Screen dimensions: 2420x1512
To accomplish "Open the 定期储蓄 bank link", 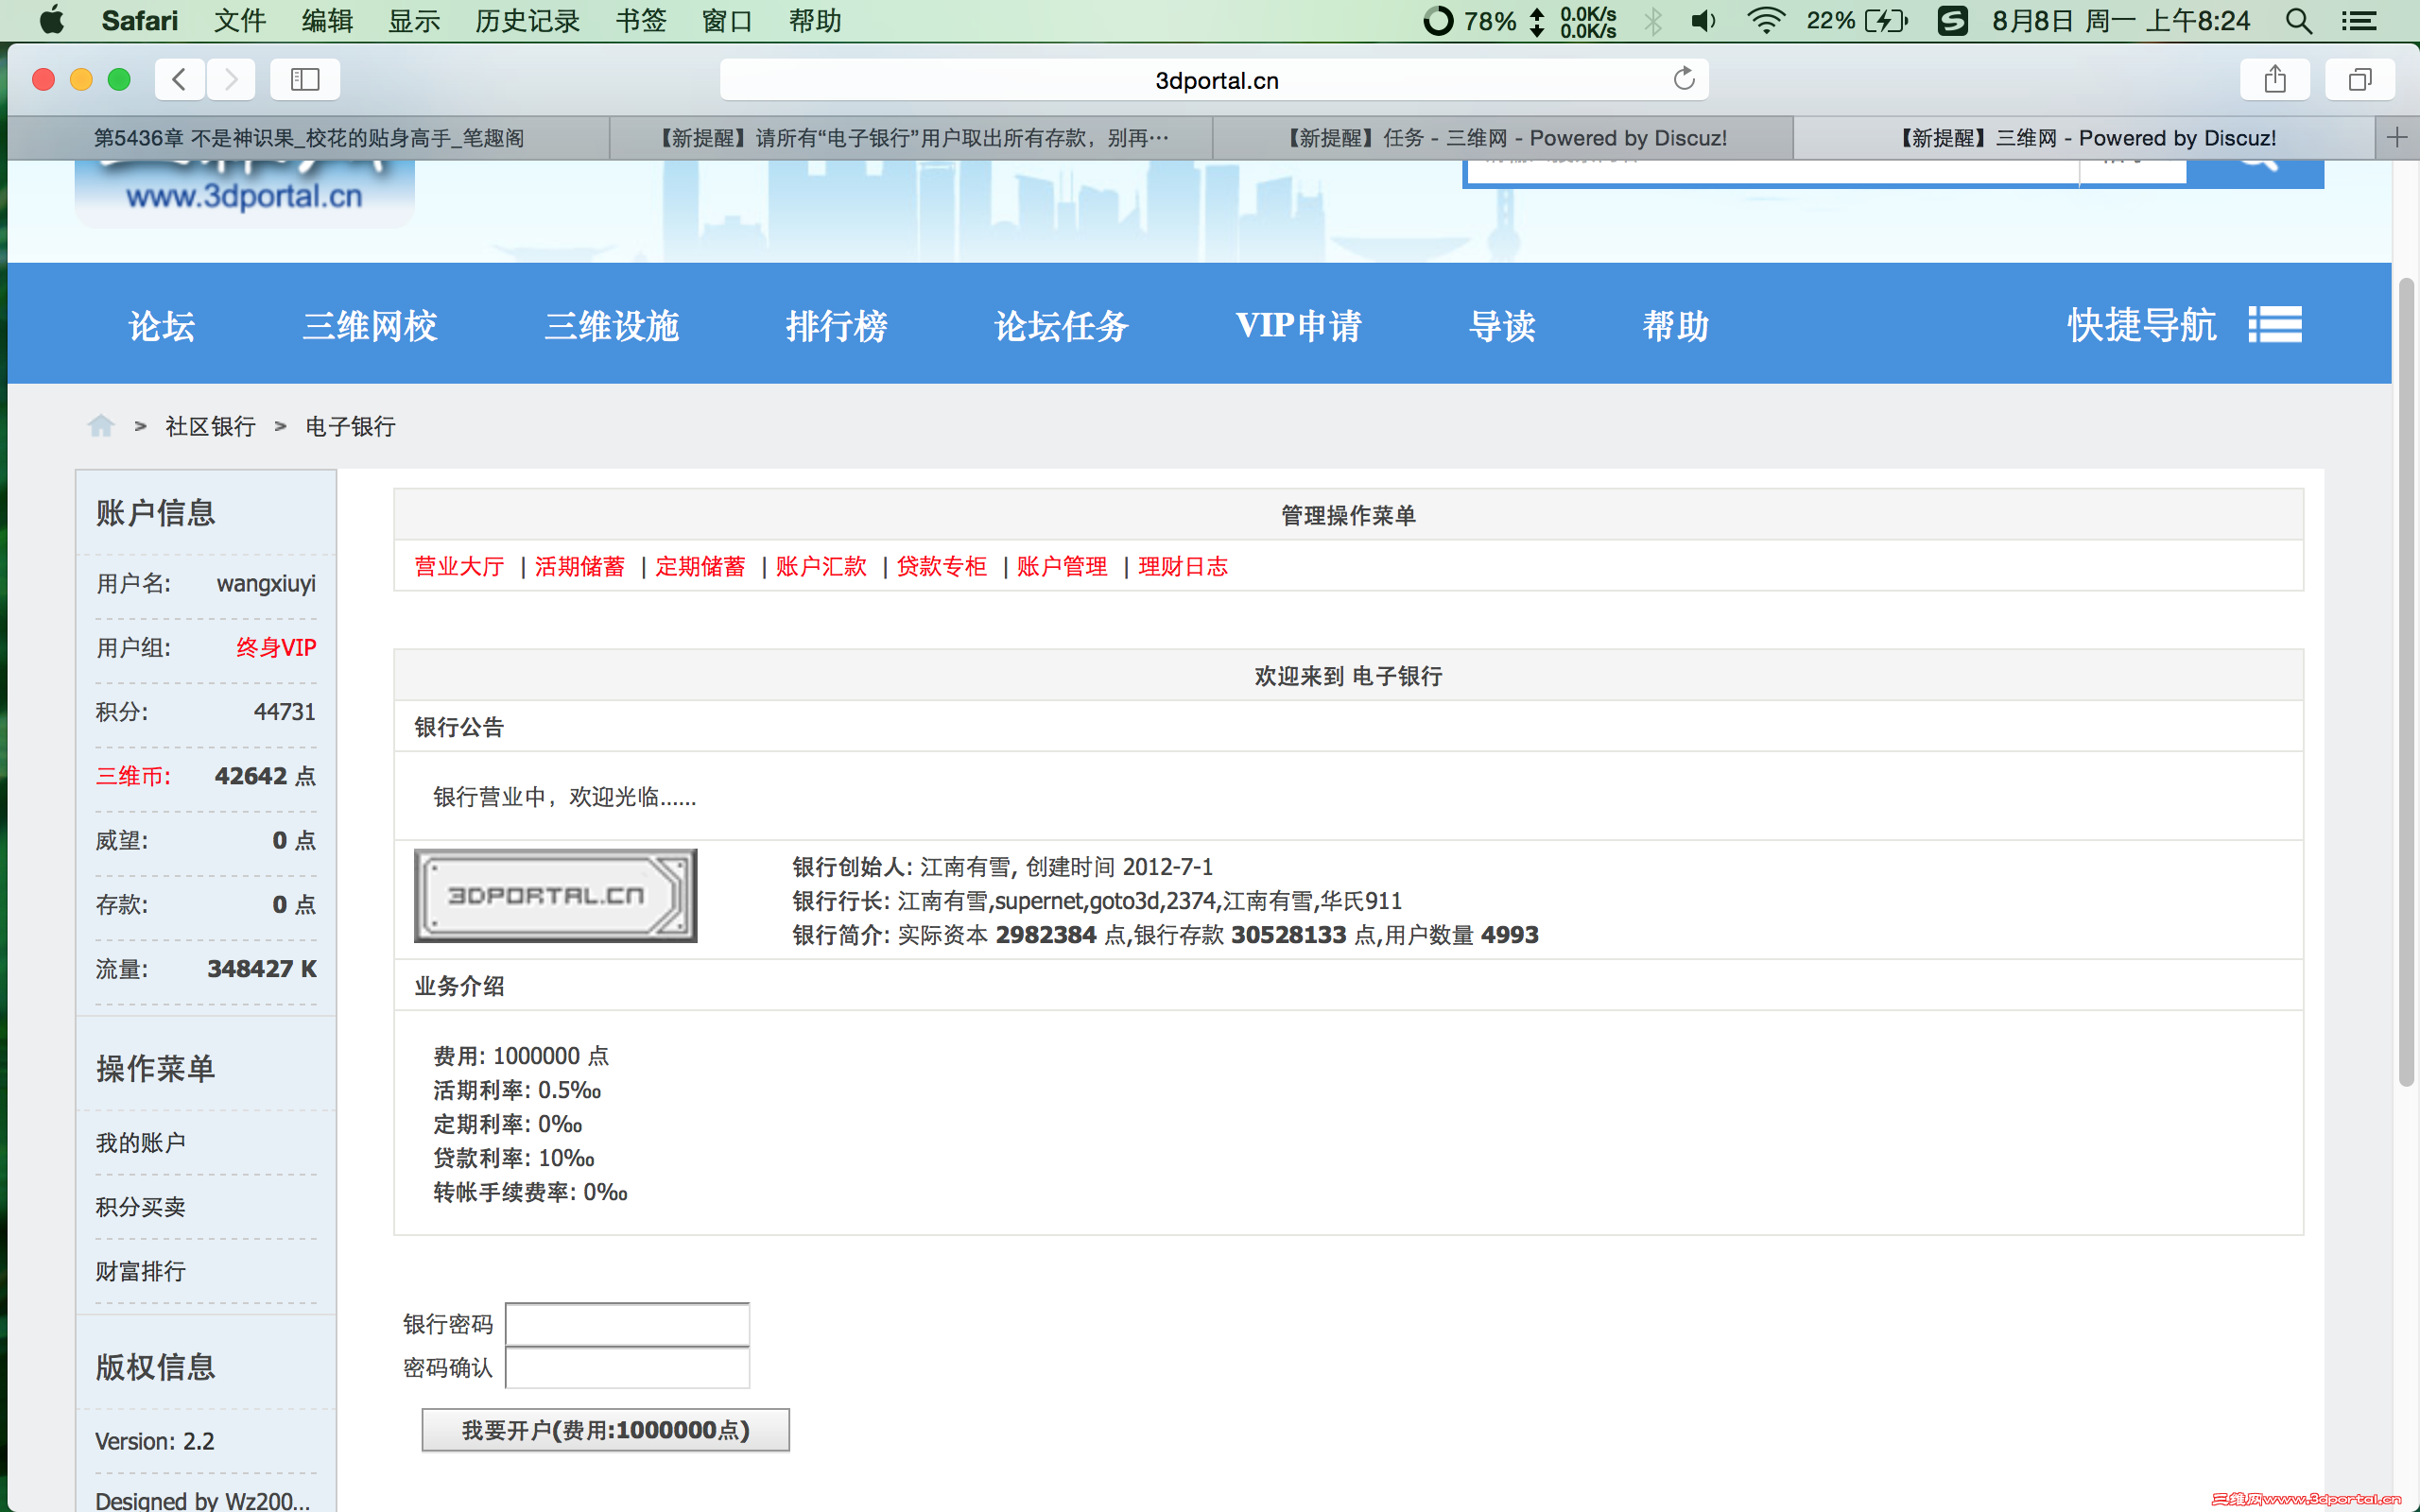I will pos(699,566).
